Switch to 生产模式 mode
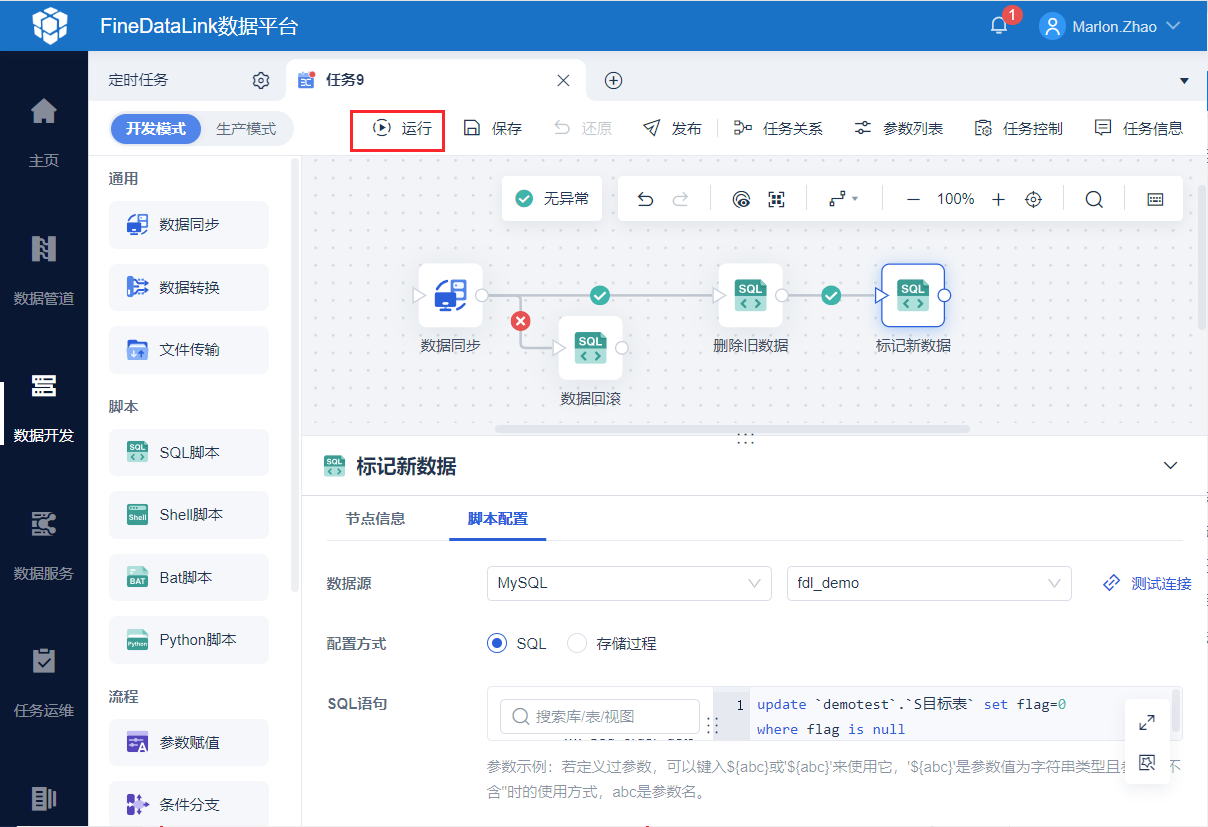1208x827 pixels. click(x=246, y=129)
